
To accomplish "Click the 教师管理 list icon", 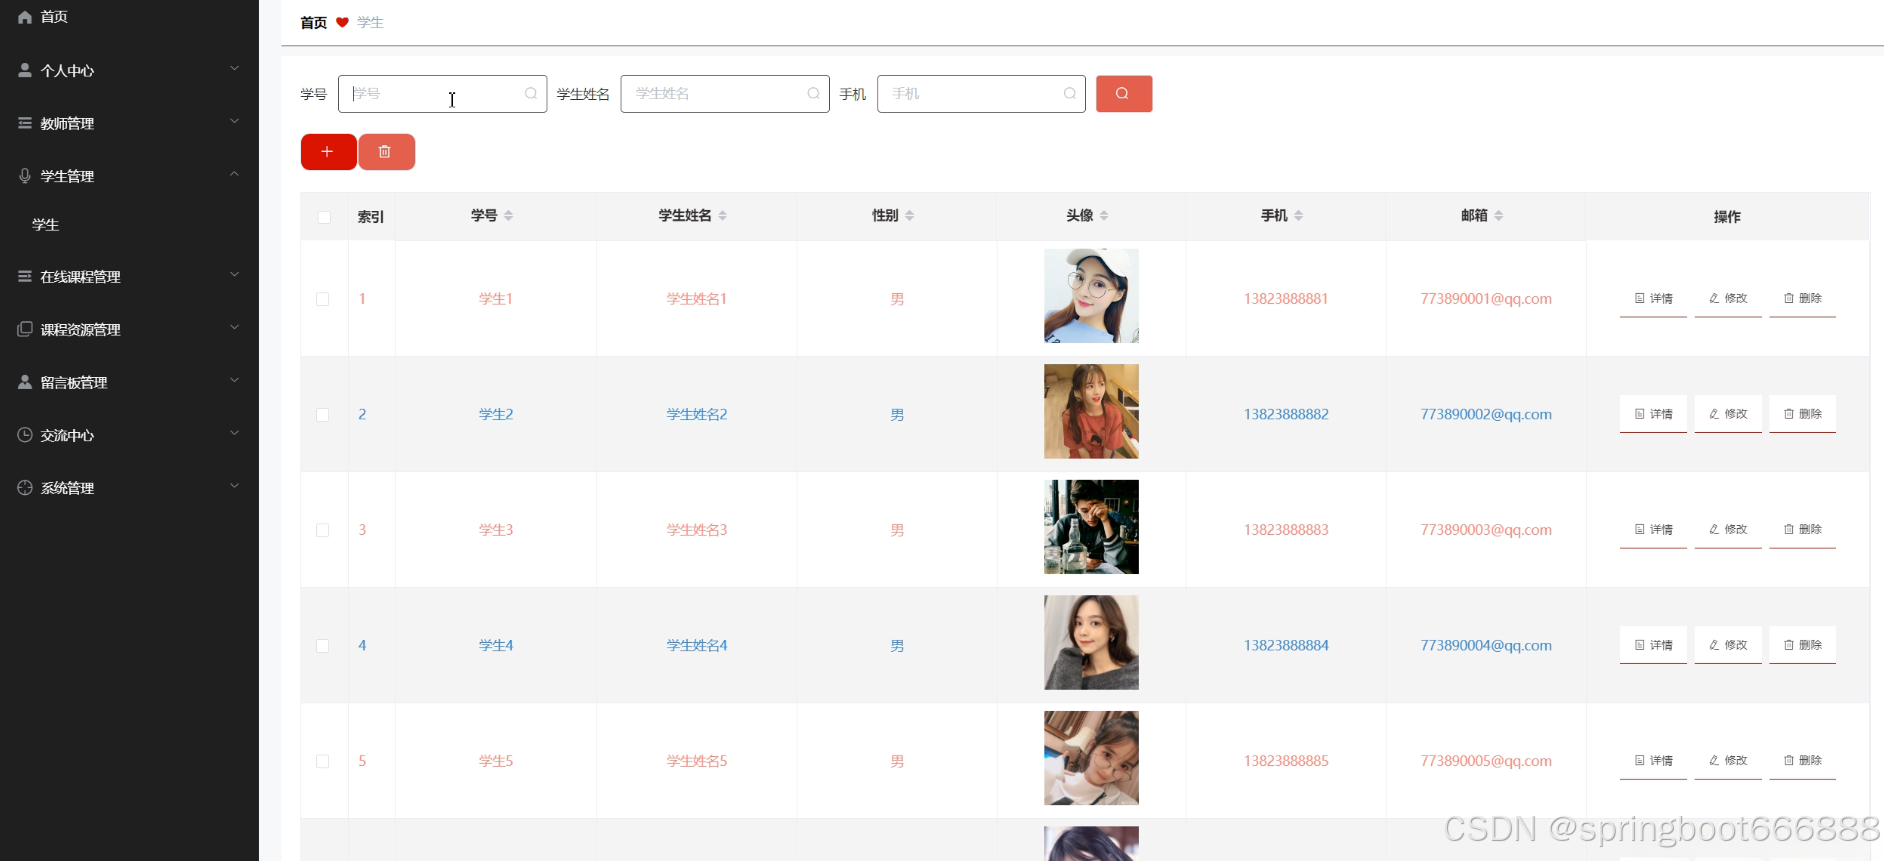I will point(25,123).
